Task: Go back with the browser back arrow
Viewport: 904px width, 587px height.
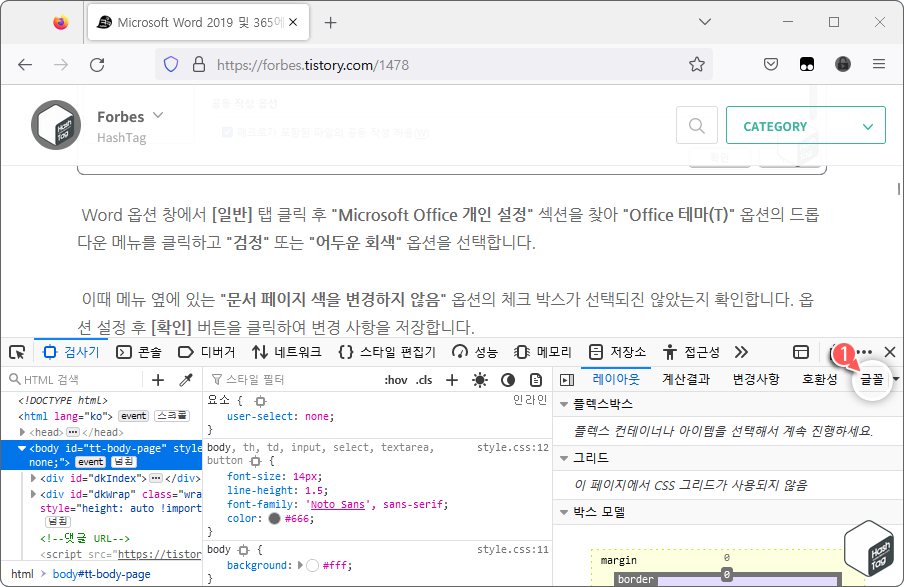Action: [25, 65]
